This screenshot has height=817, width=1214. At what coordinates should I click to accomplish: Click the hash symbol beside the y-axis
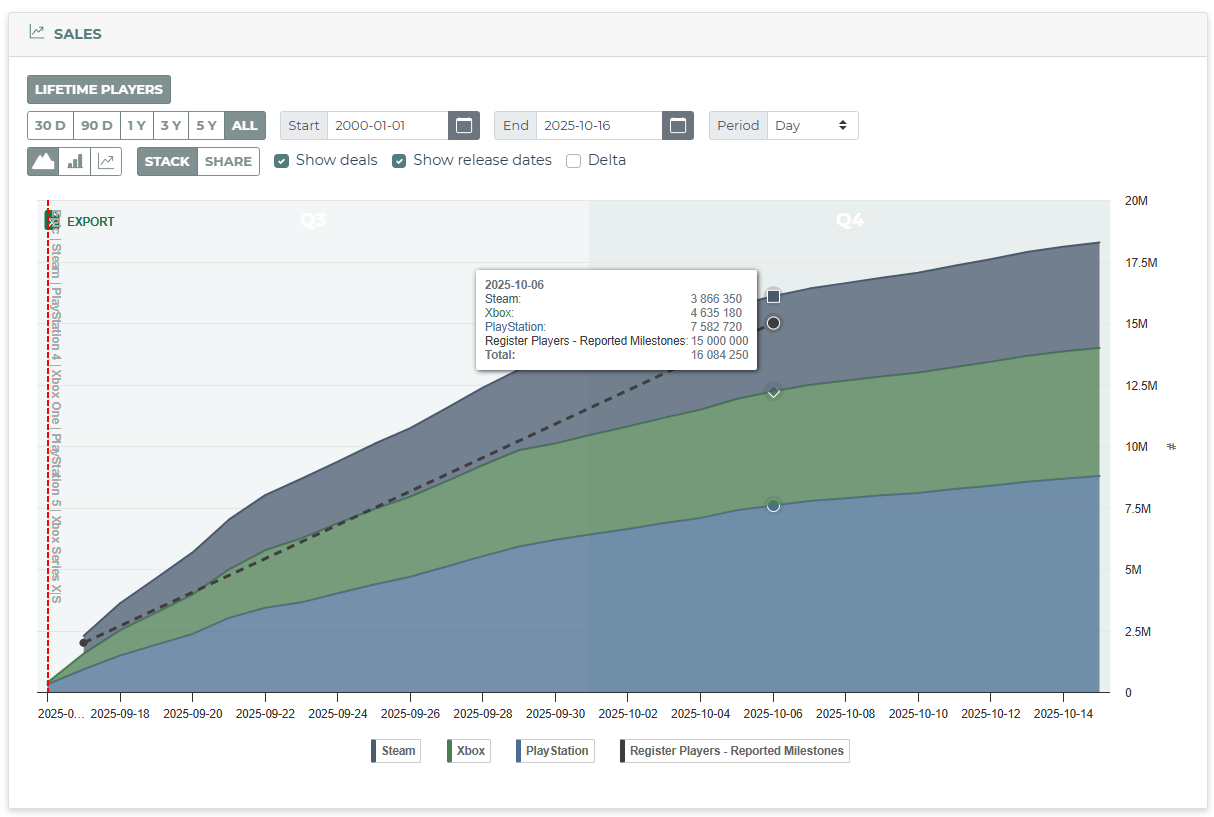(x=1171, y=446)
